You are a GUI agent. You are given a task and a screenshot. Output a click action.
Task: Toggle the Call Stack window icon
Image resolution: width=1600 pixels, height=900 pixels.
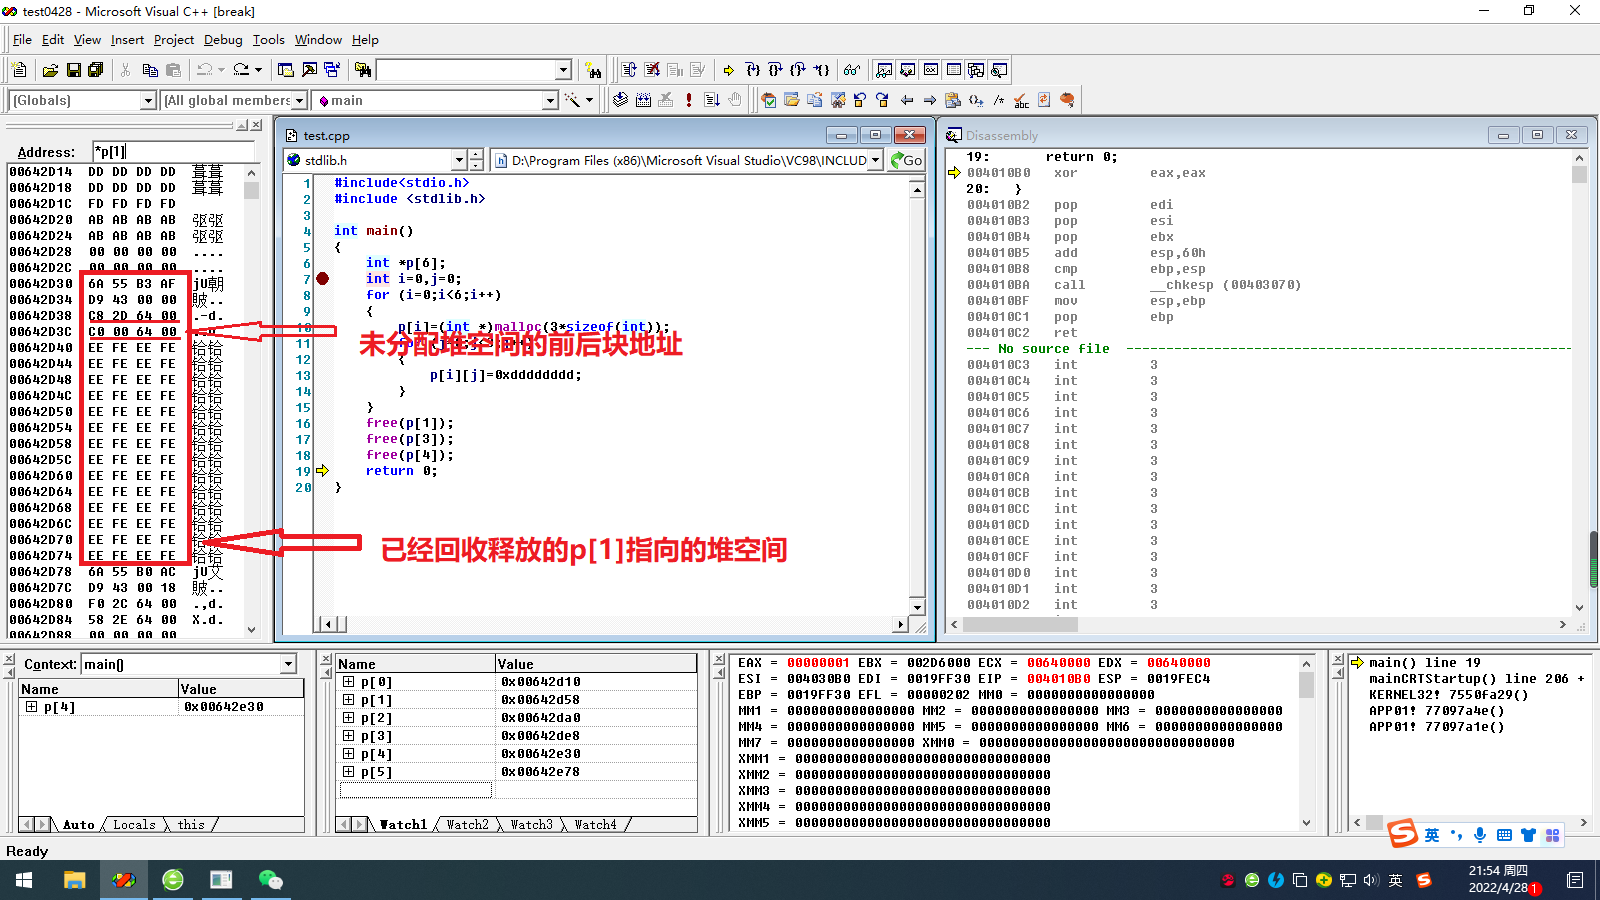976,70
